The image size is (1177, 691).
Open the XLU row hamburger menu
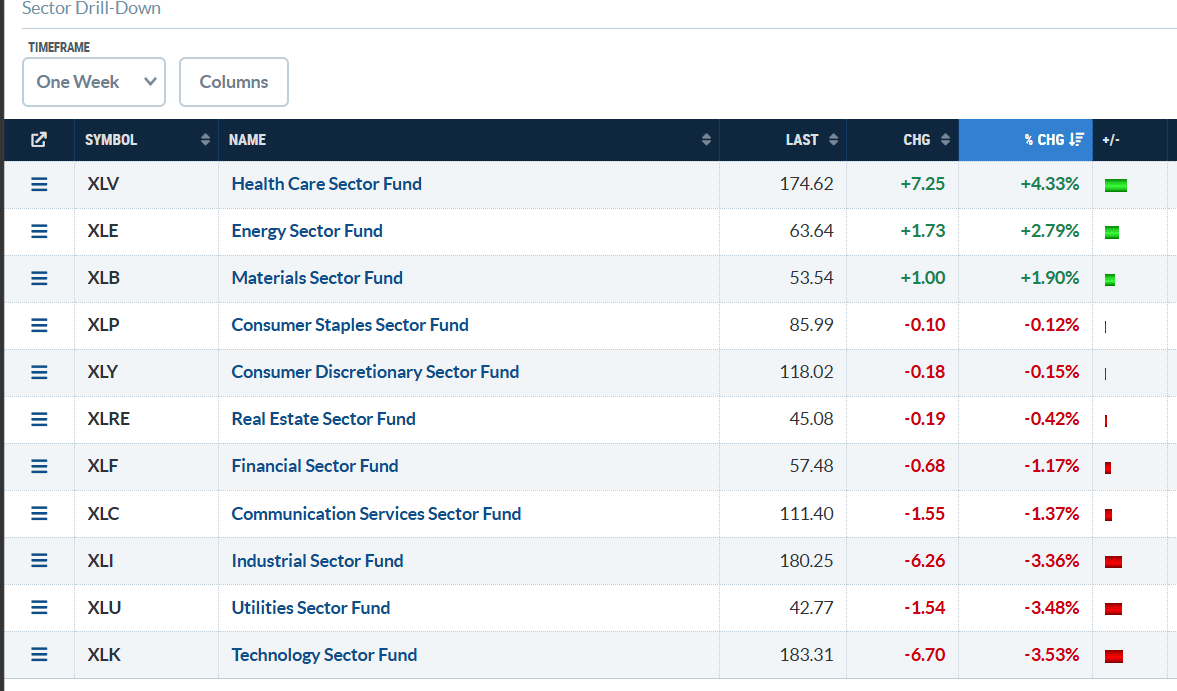click(39, 608)
